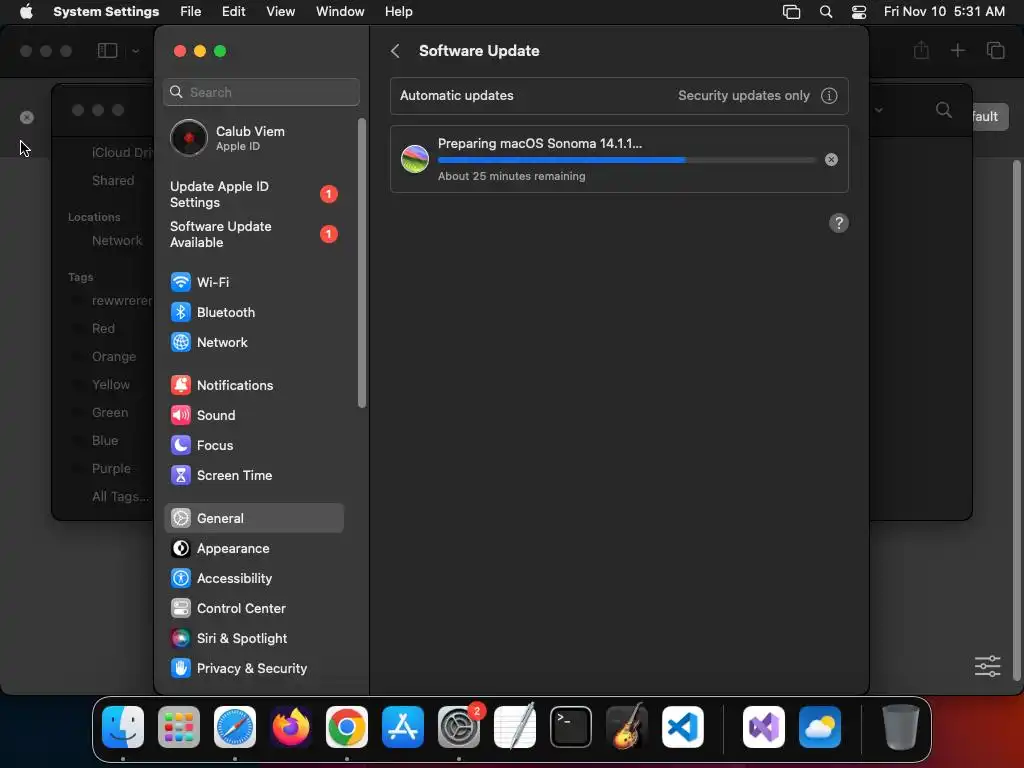Viewport: 1024px width, 768px height.
Task: Show tab overview in background Safari window
Action: (995, 50)
